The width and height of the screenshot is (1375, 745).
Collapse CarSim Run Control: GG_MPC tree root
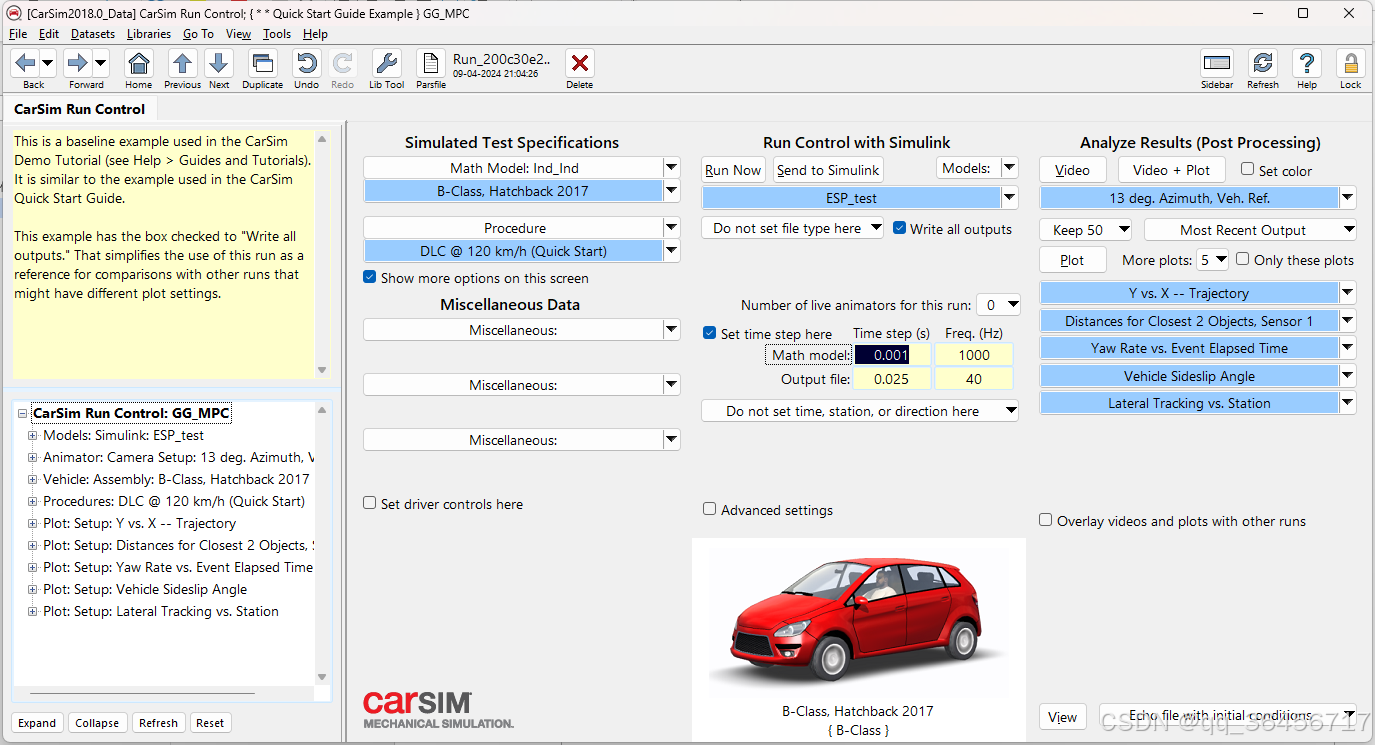(x=22, y=413)
